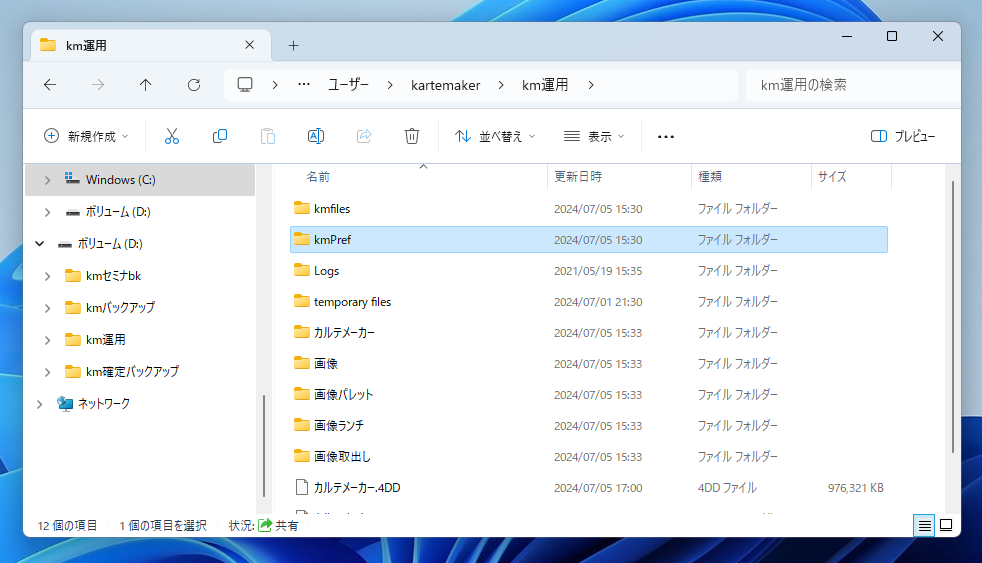Image resolution: width=982 pixels, height=563 pixels.
Task: Open the 並べ替え sort dropdown
Action: click(495, 136)
